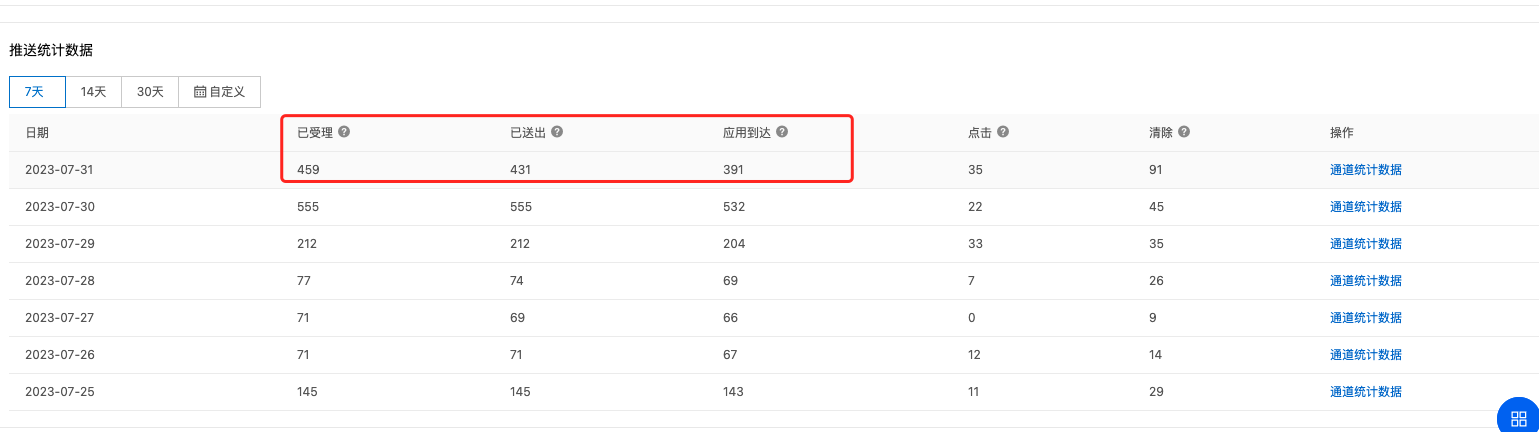
Task: Open 通道统计数据 for 2023-07-25
Action: 1365,392
